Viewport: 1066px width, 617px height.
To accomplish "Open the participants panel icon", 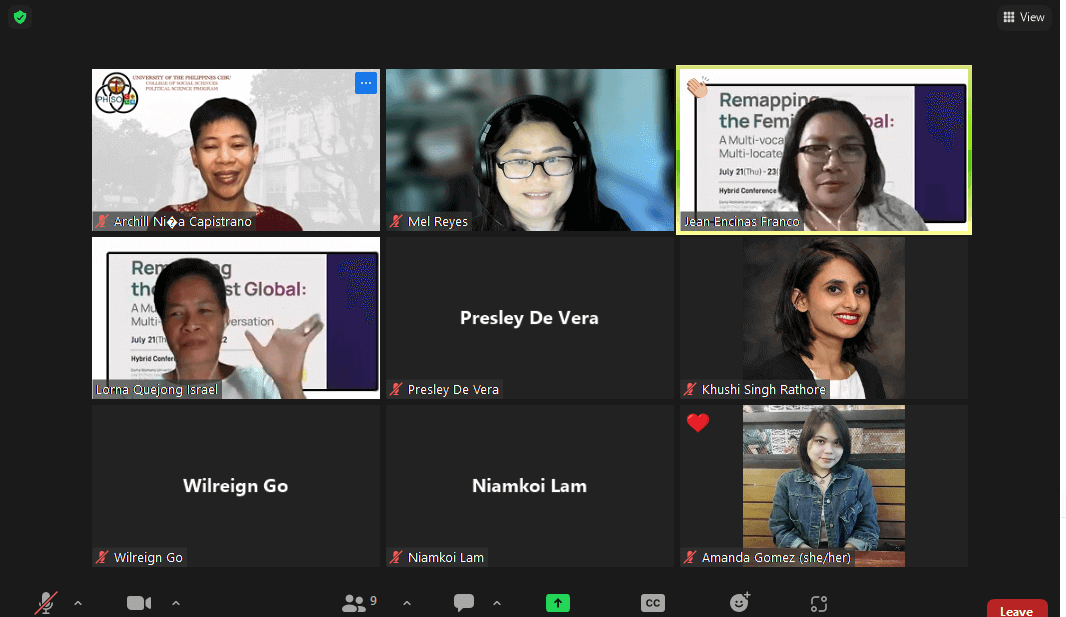I will point(354,602).
